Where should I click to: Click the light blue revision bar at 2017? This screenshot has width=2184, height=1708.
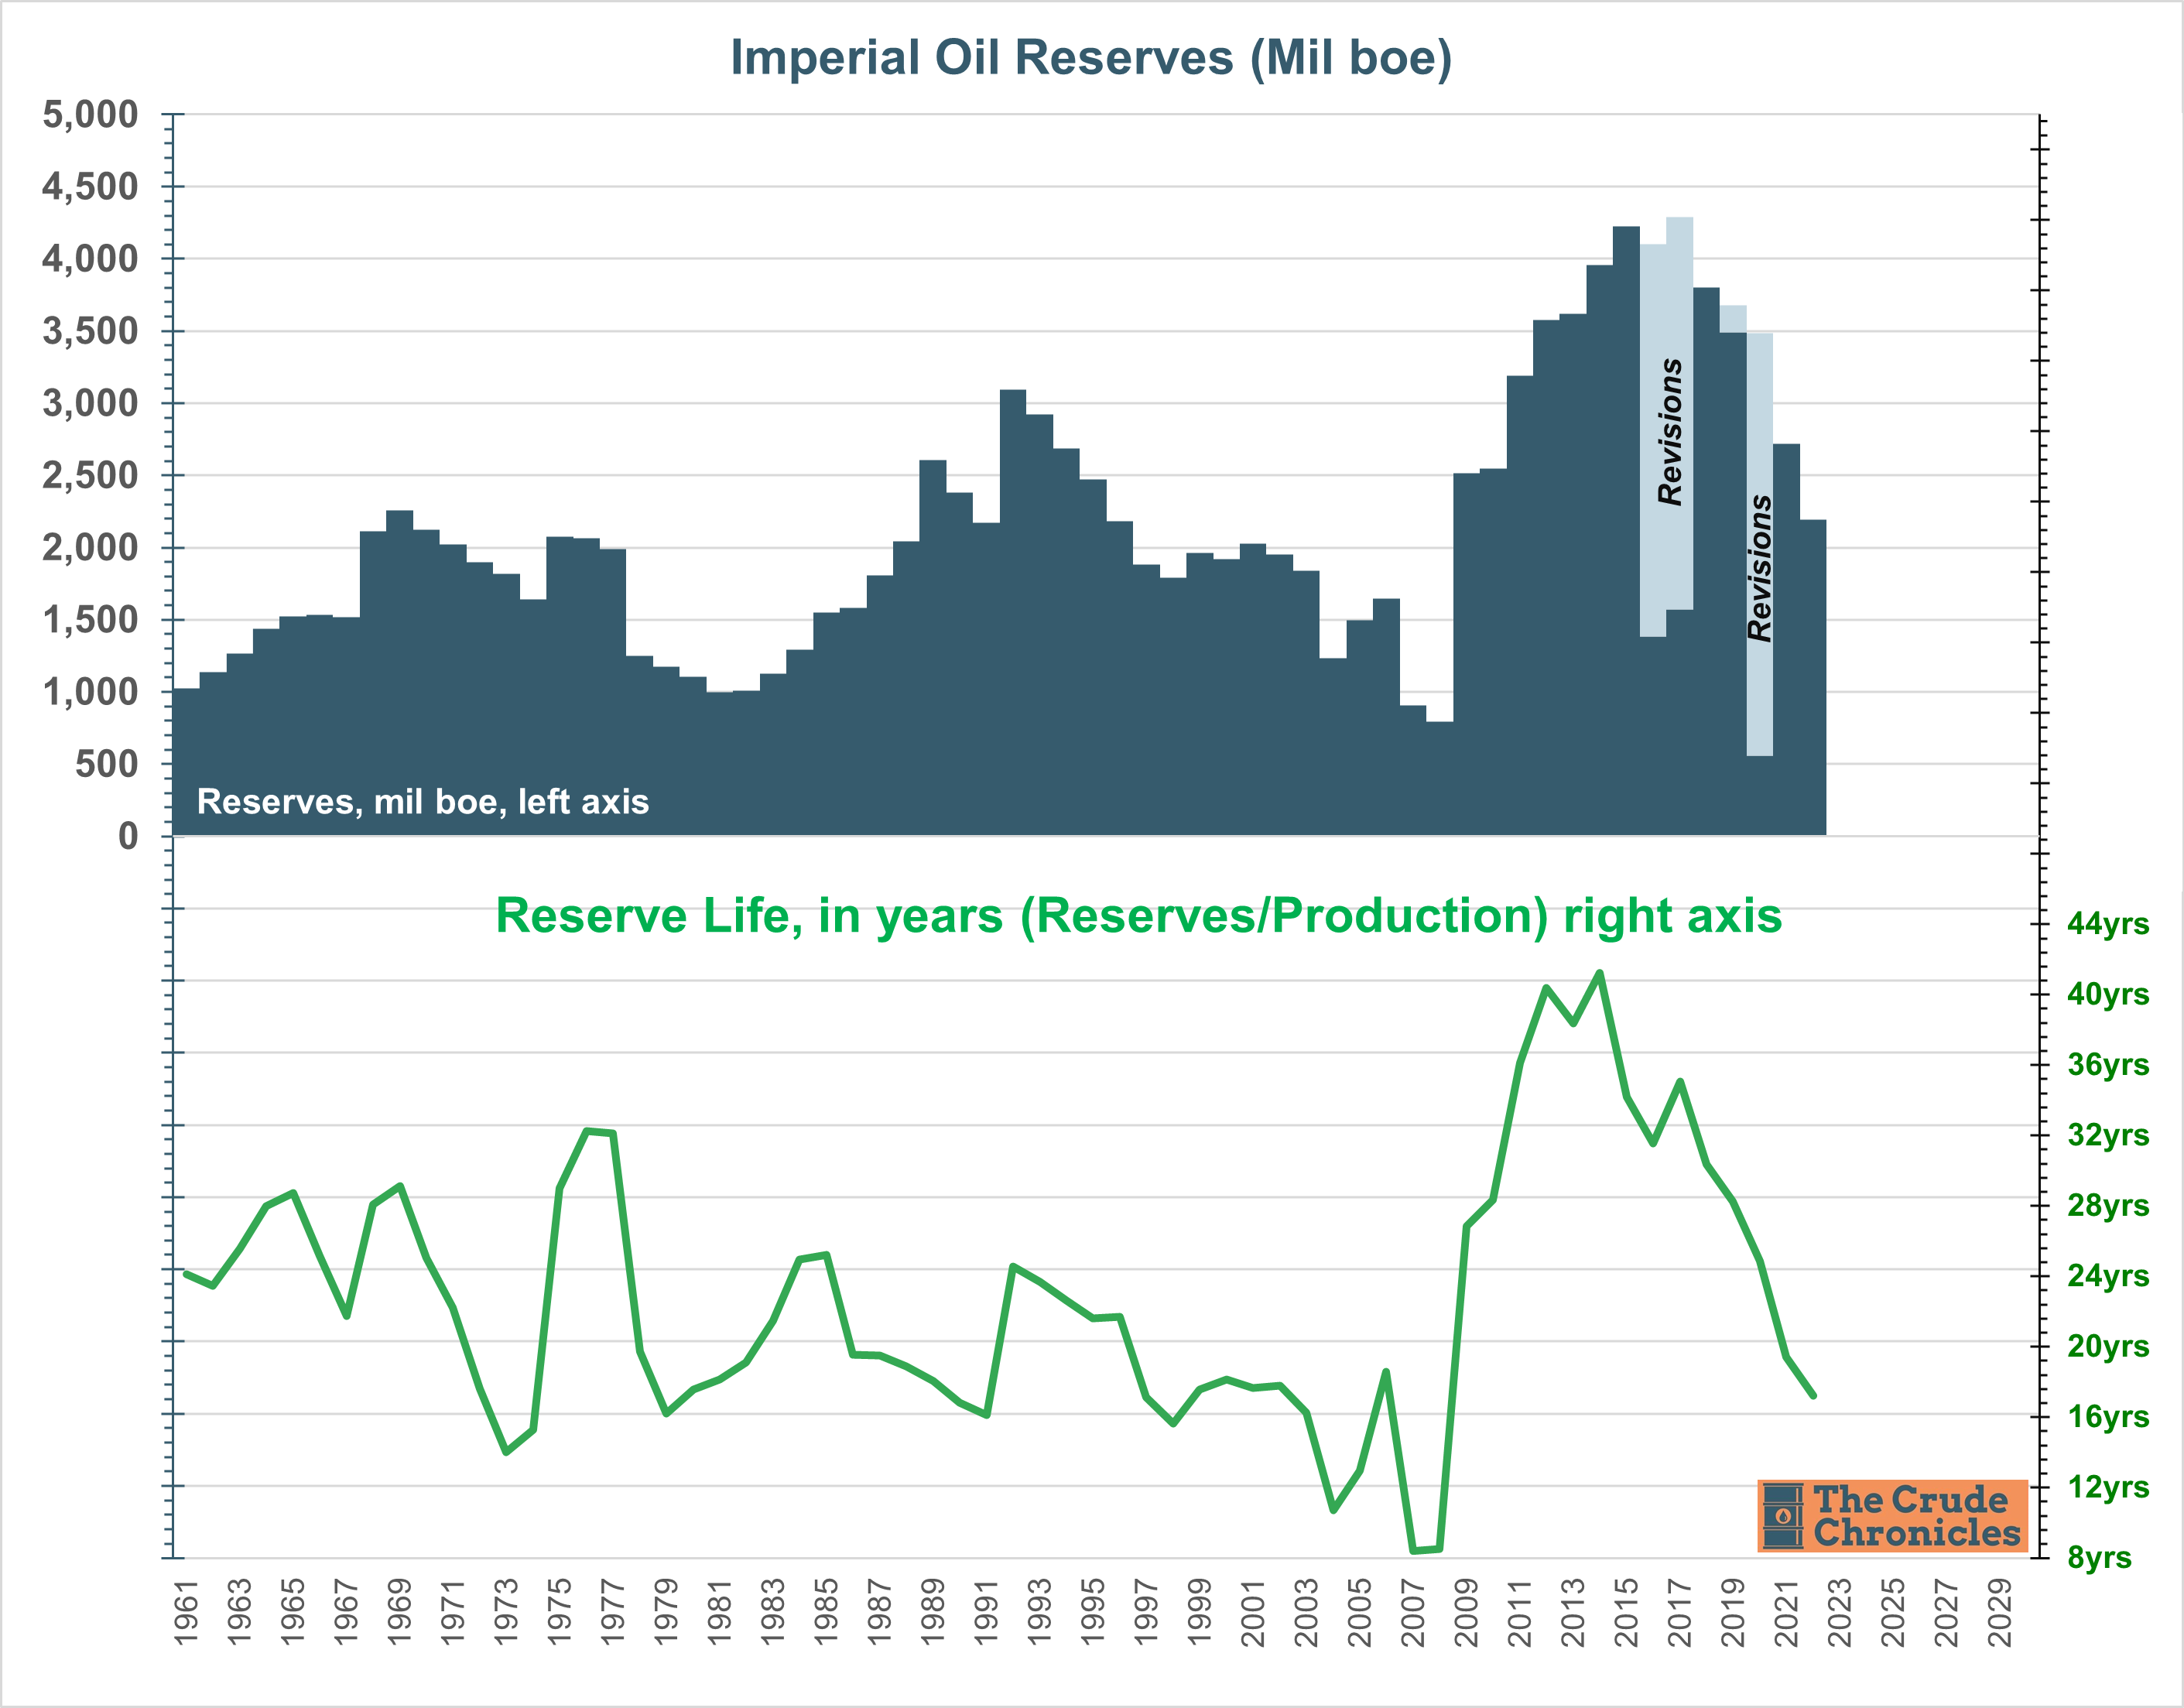pyautogui.click(x=1680, y=413)
